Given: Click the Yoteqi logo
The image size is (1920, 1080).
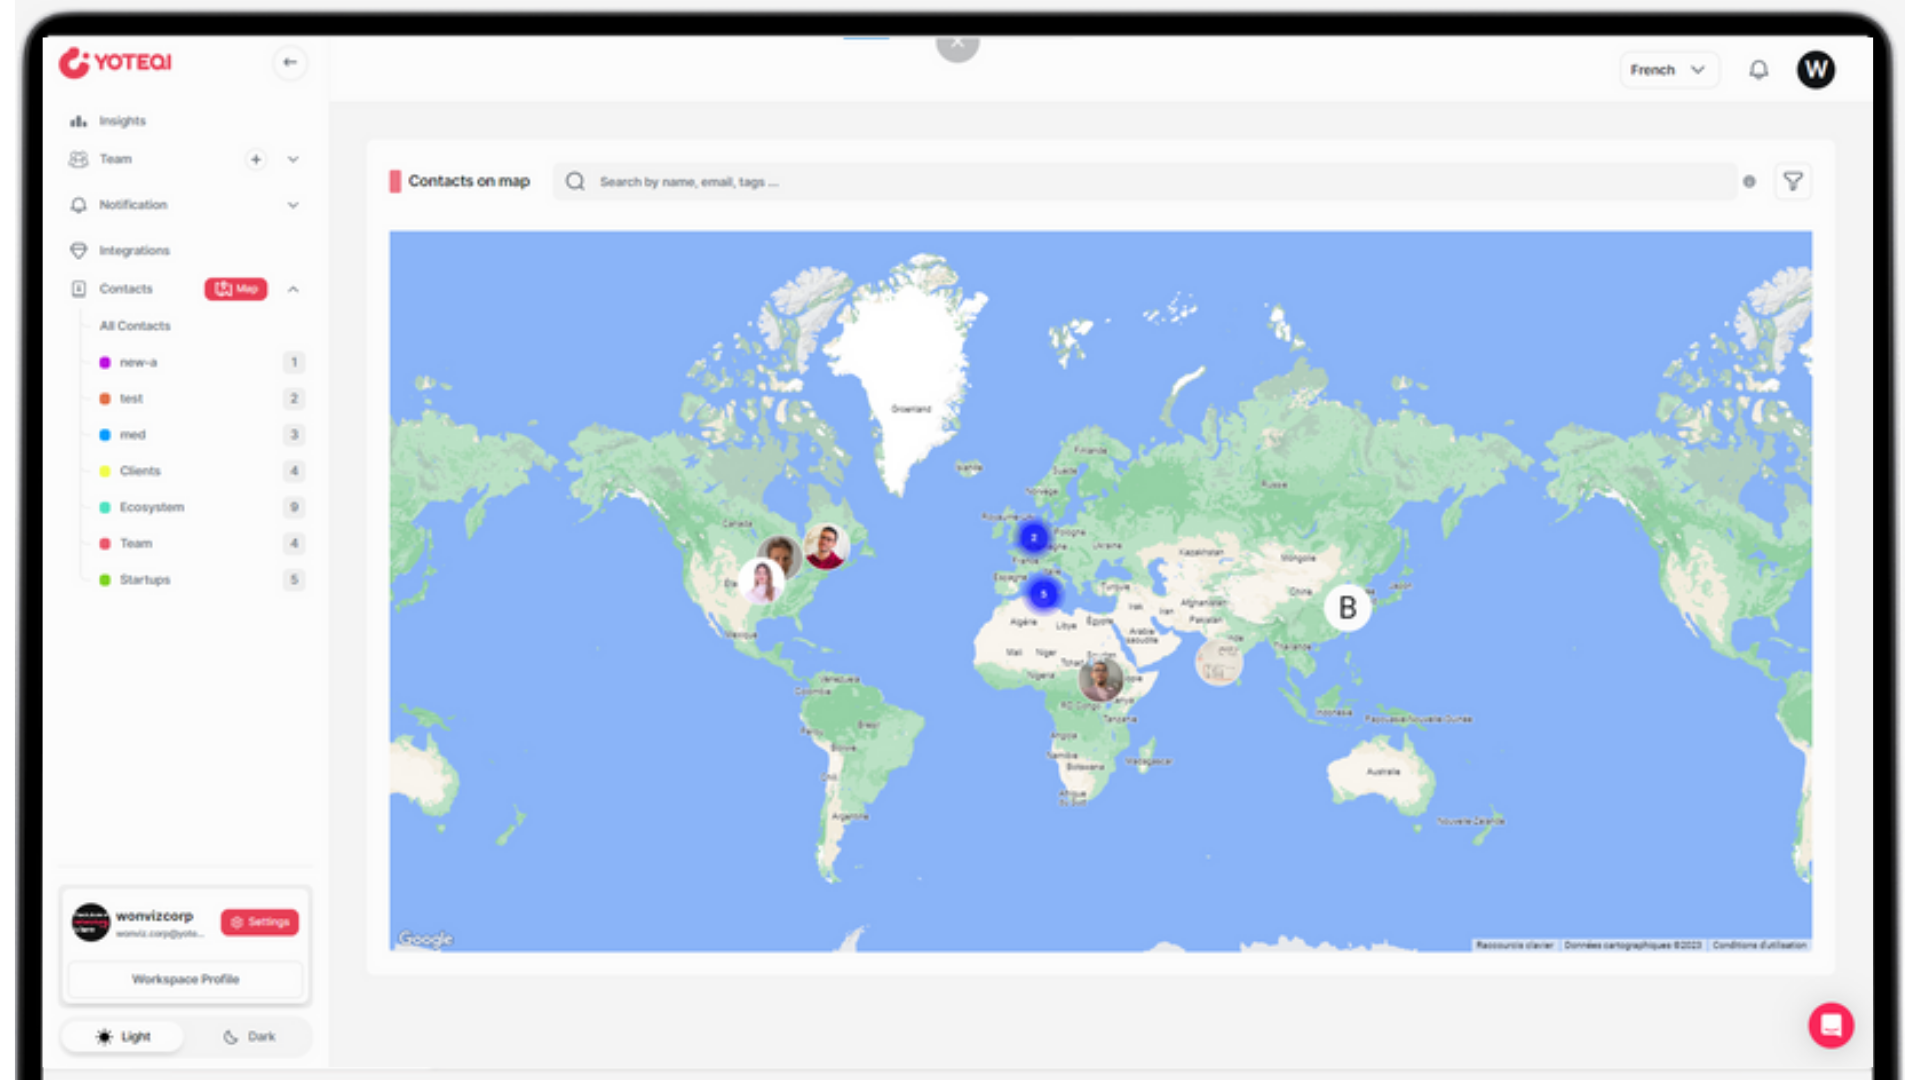Looking at the screenshot, I should point(115,62).
